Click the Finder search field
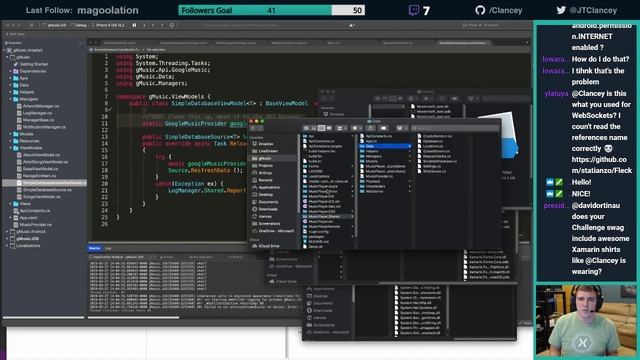The height and width of the screenshot is (360, 640). (x=454, y=128)
